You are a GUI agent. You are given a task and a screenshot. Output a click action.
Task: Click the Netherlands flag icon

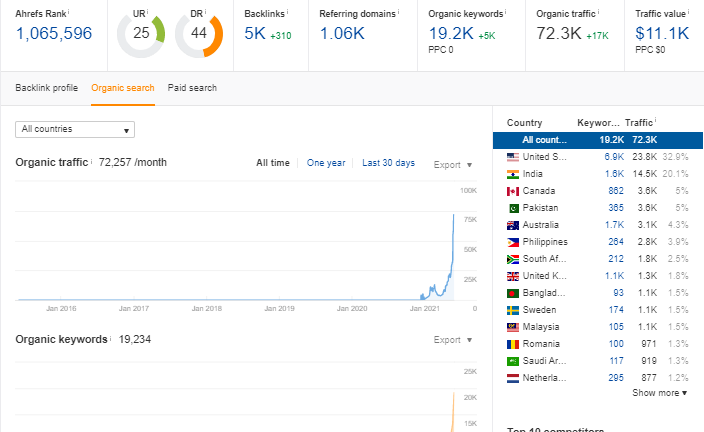tap(513, 379)
